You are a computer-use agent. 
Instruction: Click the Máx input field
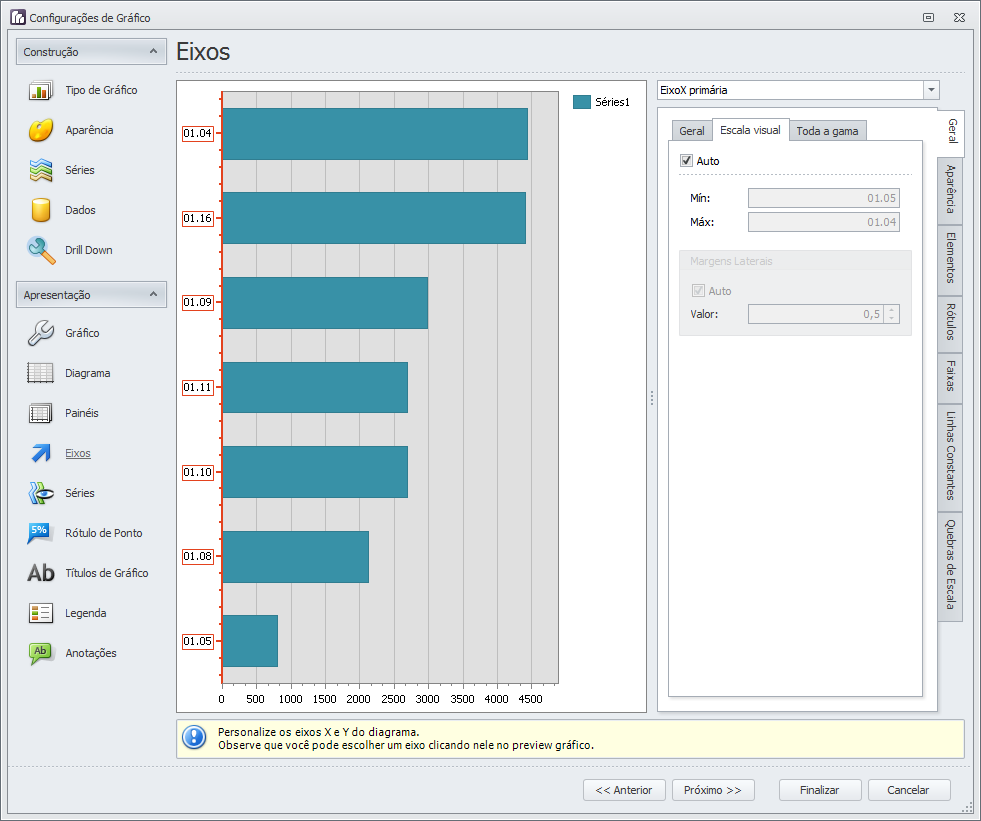pyautogui.click(x=823, y=222)
